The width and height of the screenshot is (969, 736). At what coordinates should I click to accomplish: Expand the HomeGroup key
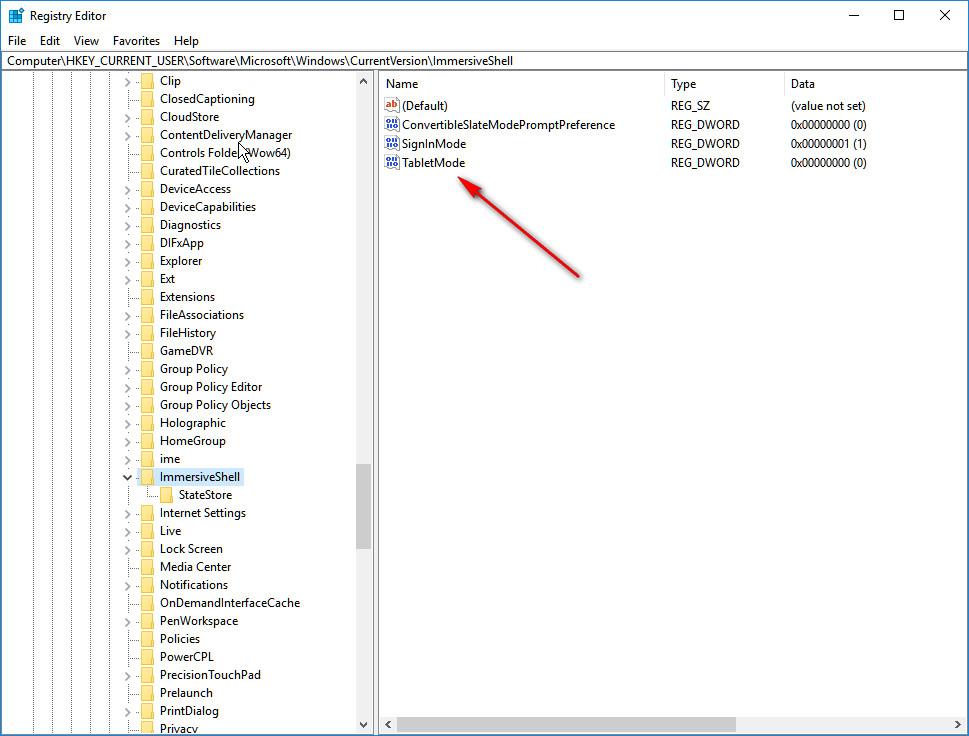pos(127,442)
